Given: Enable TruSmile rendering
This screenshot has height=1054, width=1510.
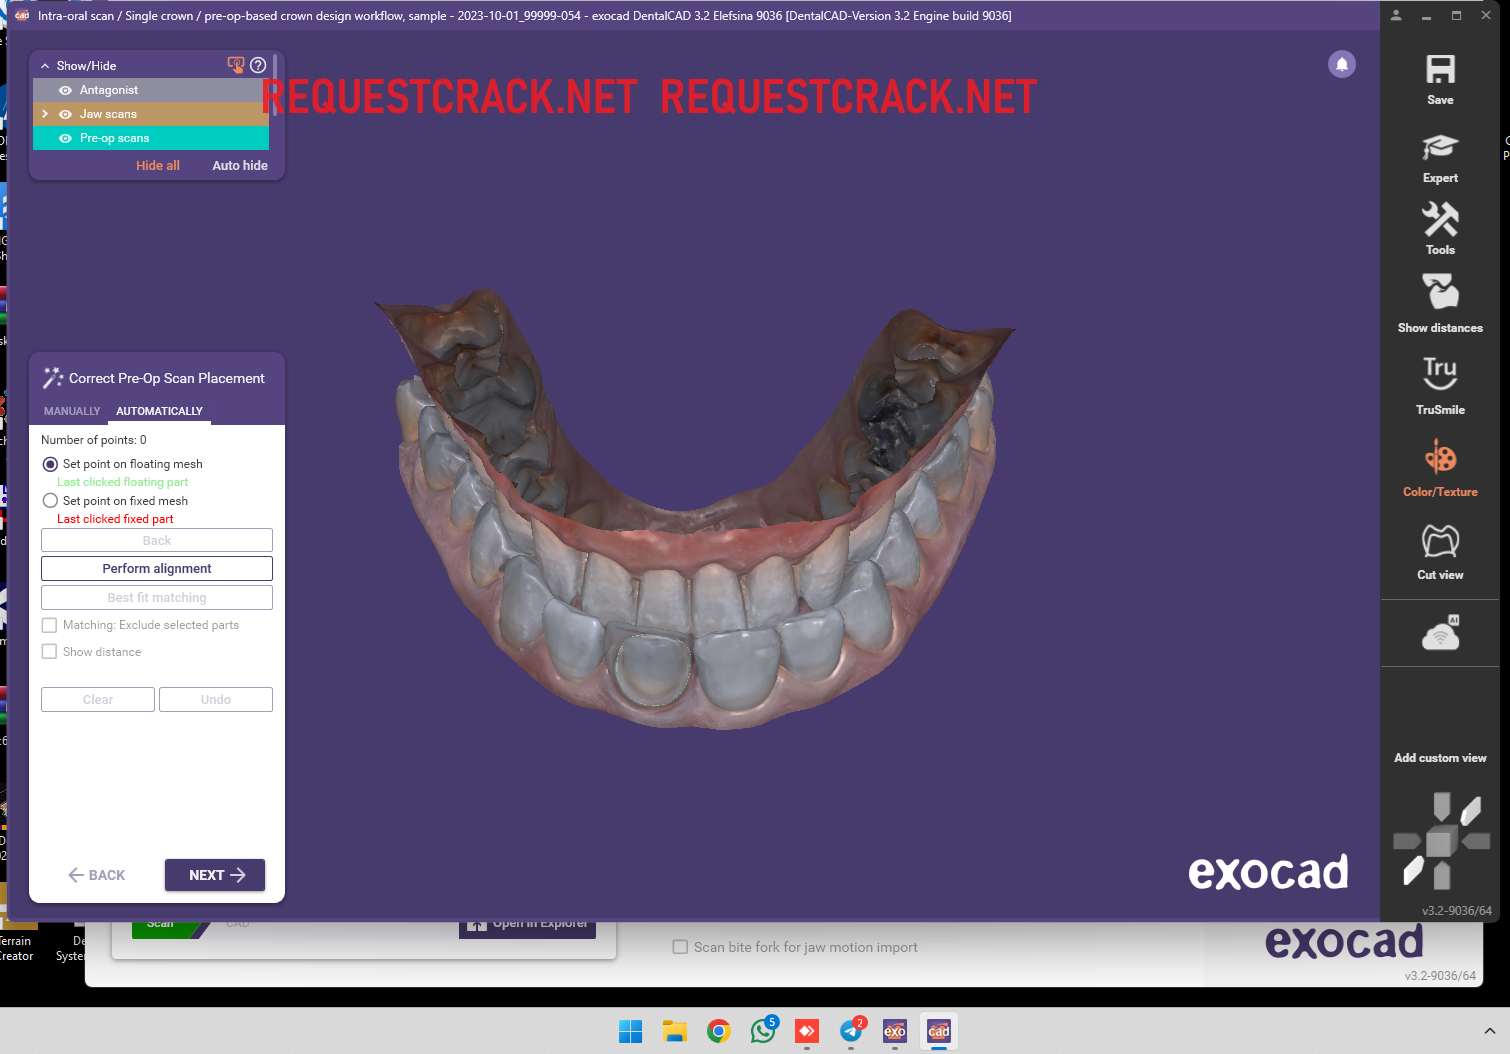Looking at the screenshot, I should coord(1440,383).
